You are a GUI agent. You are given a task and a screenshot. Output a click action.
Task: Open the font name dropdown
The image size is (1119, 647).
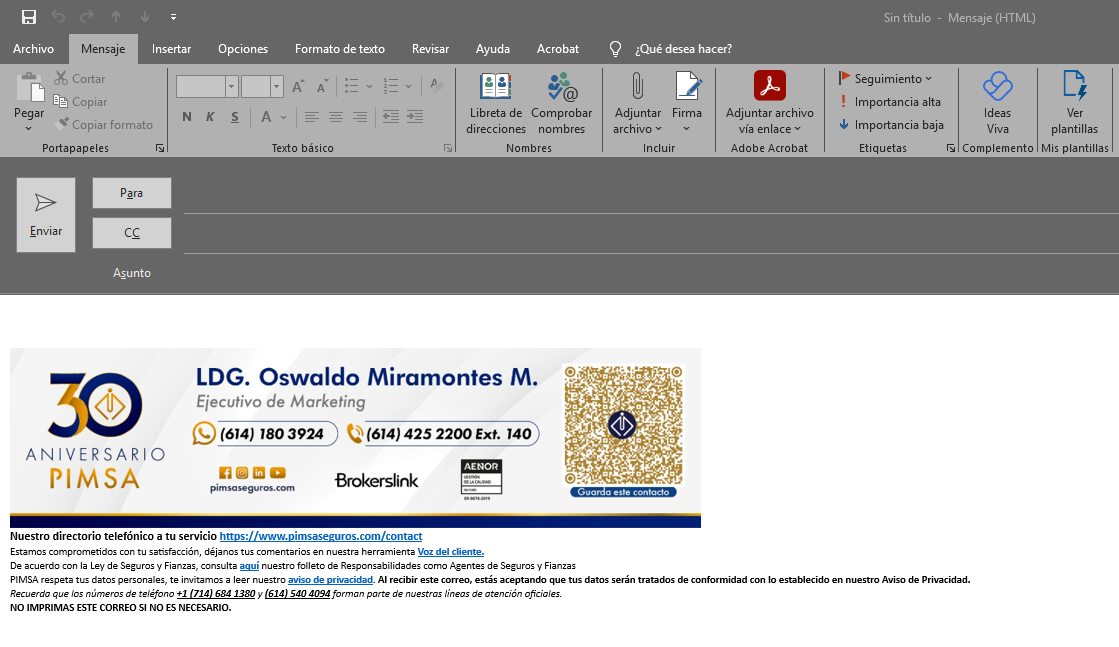point(231,86)
